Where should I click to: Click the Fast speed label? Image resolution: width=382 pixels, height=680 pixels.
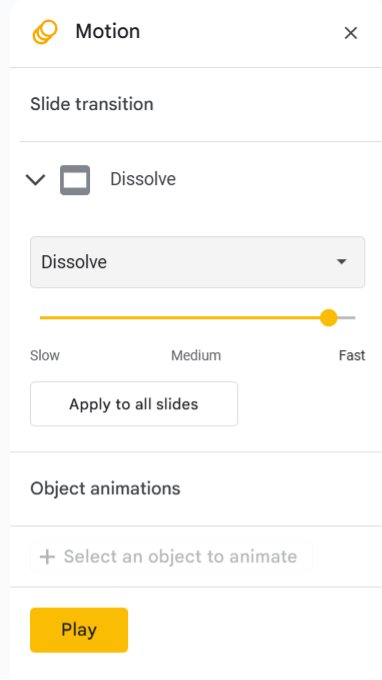pyautogui.click(x=352, y=356)
